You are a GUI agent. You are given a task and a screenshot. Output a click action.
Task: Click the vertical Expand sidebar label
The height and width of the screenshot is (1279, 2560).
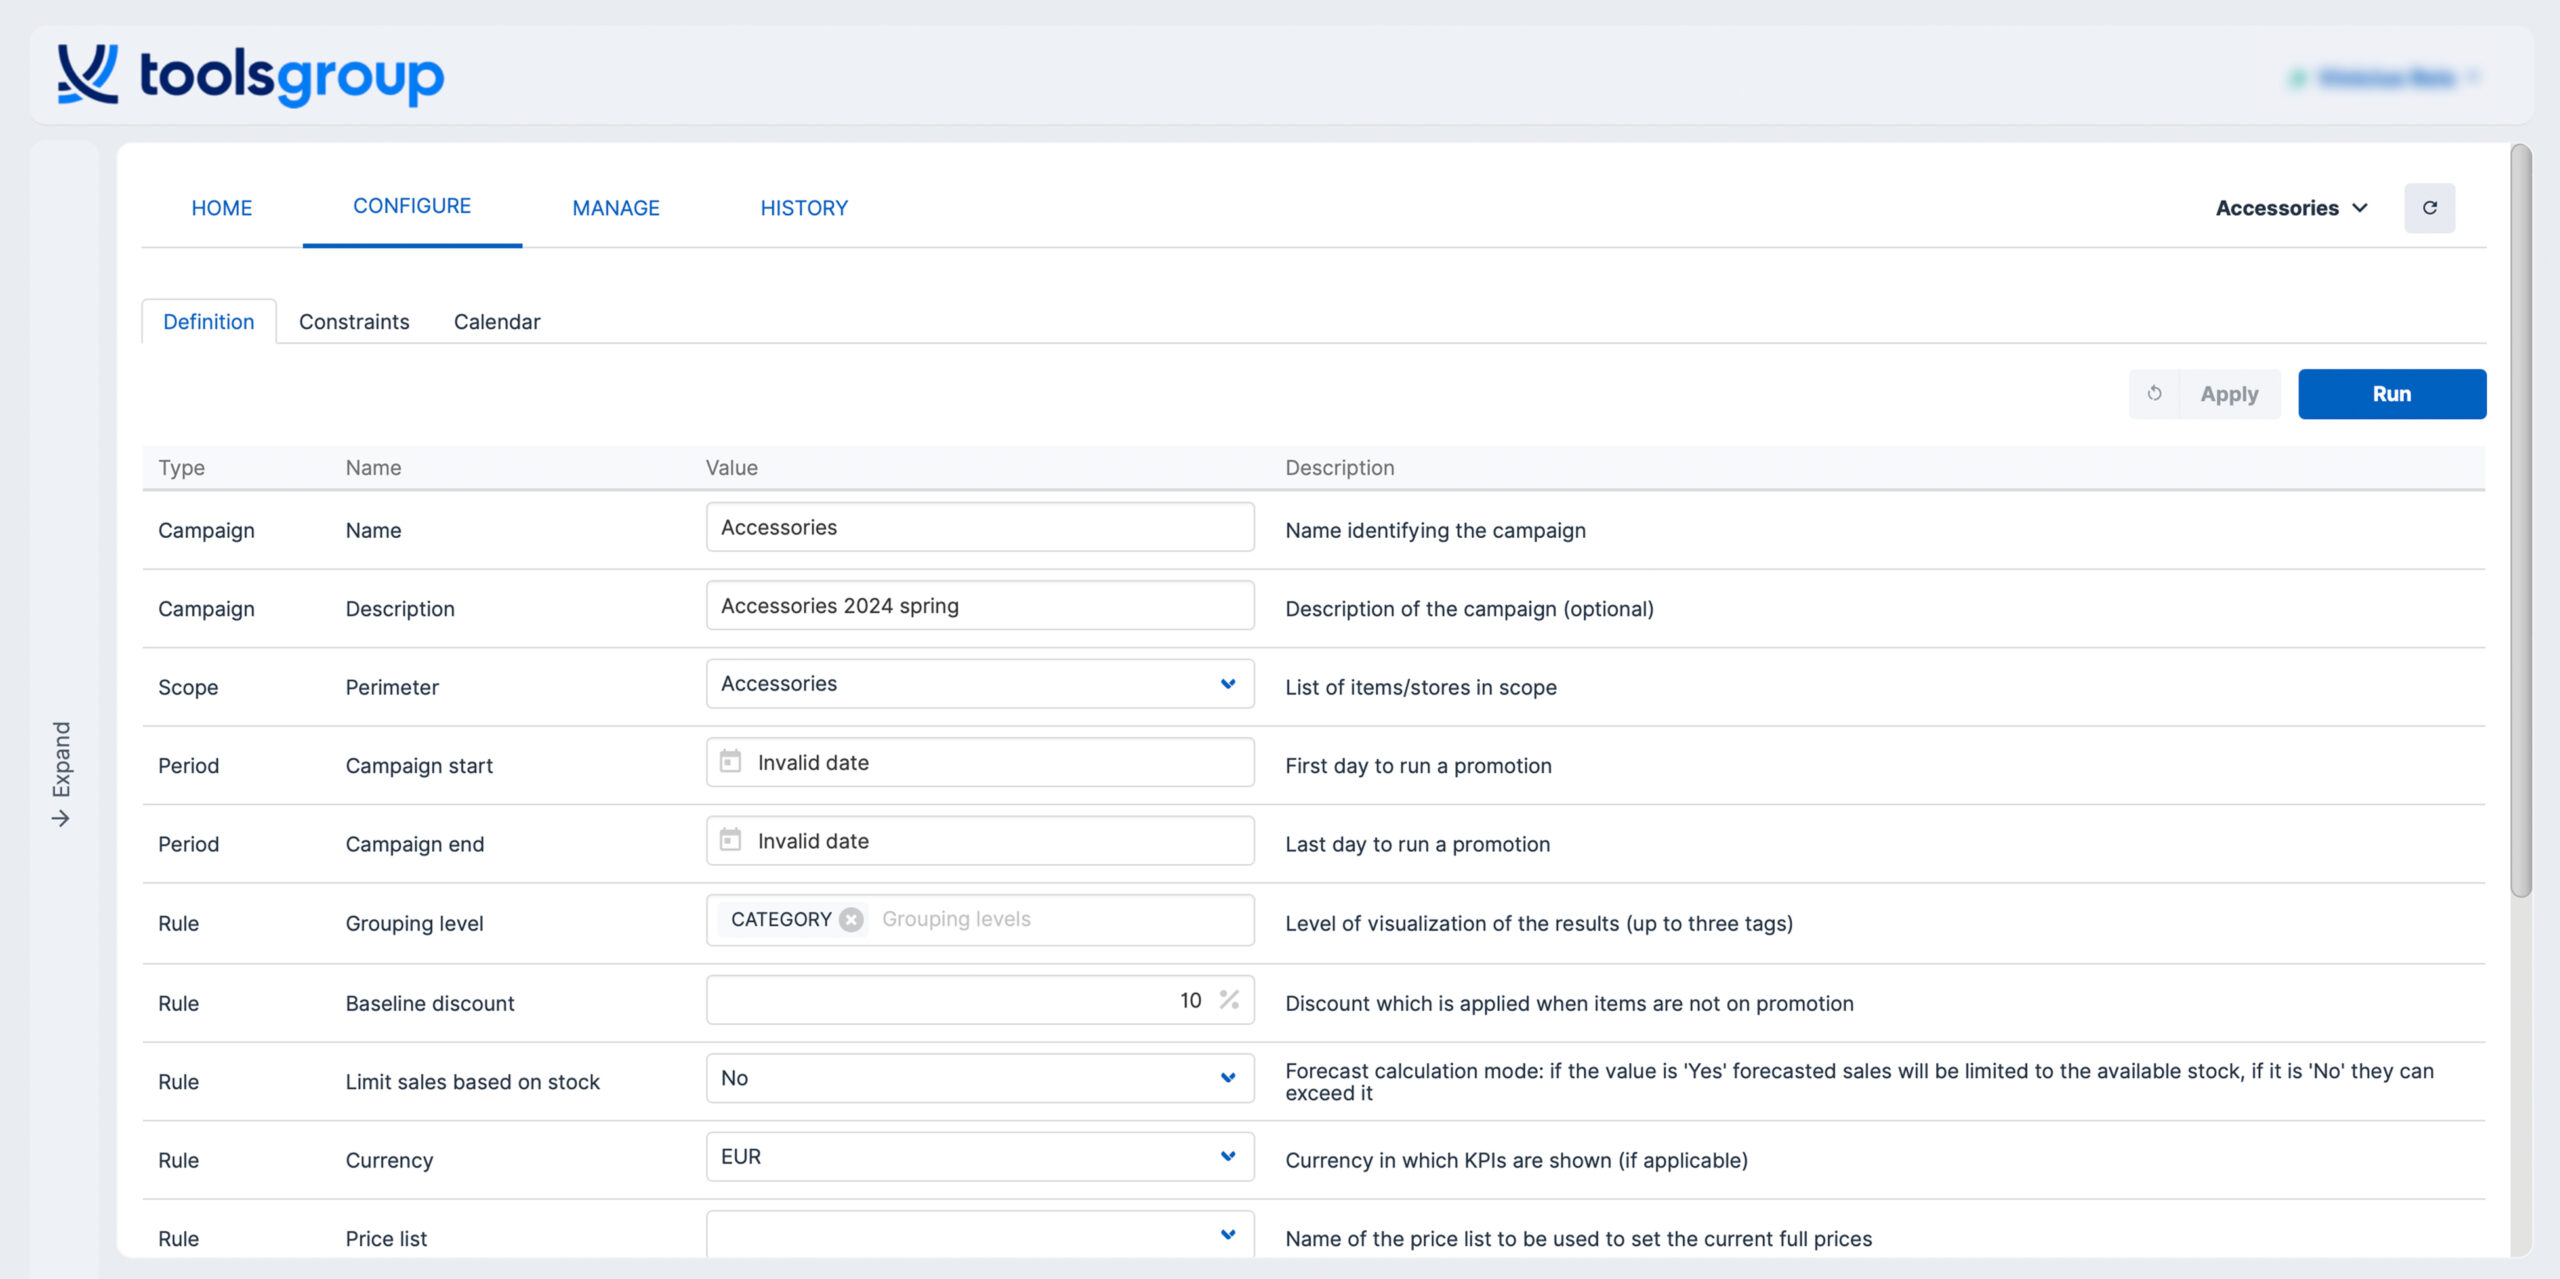point(62,758)
